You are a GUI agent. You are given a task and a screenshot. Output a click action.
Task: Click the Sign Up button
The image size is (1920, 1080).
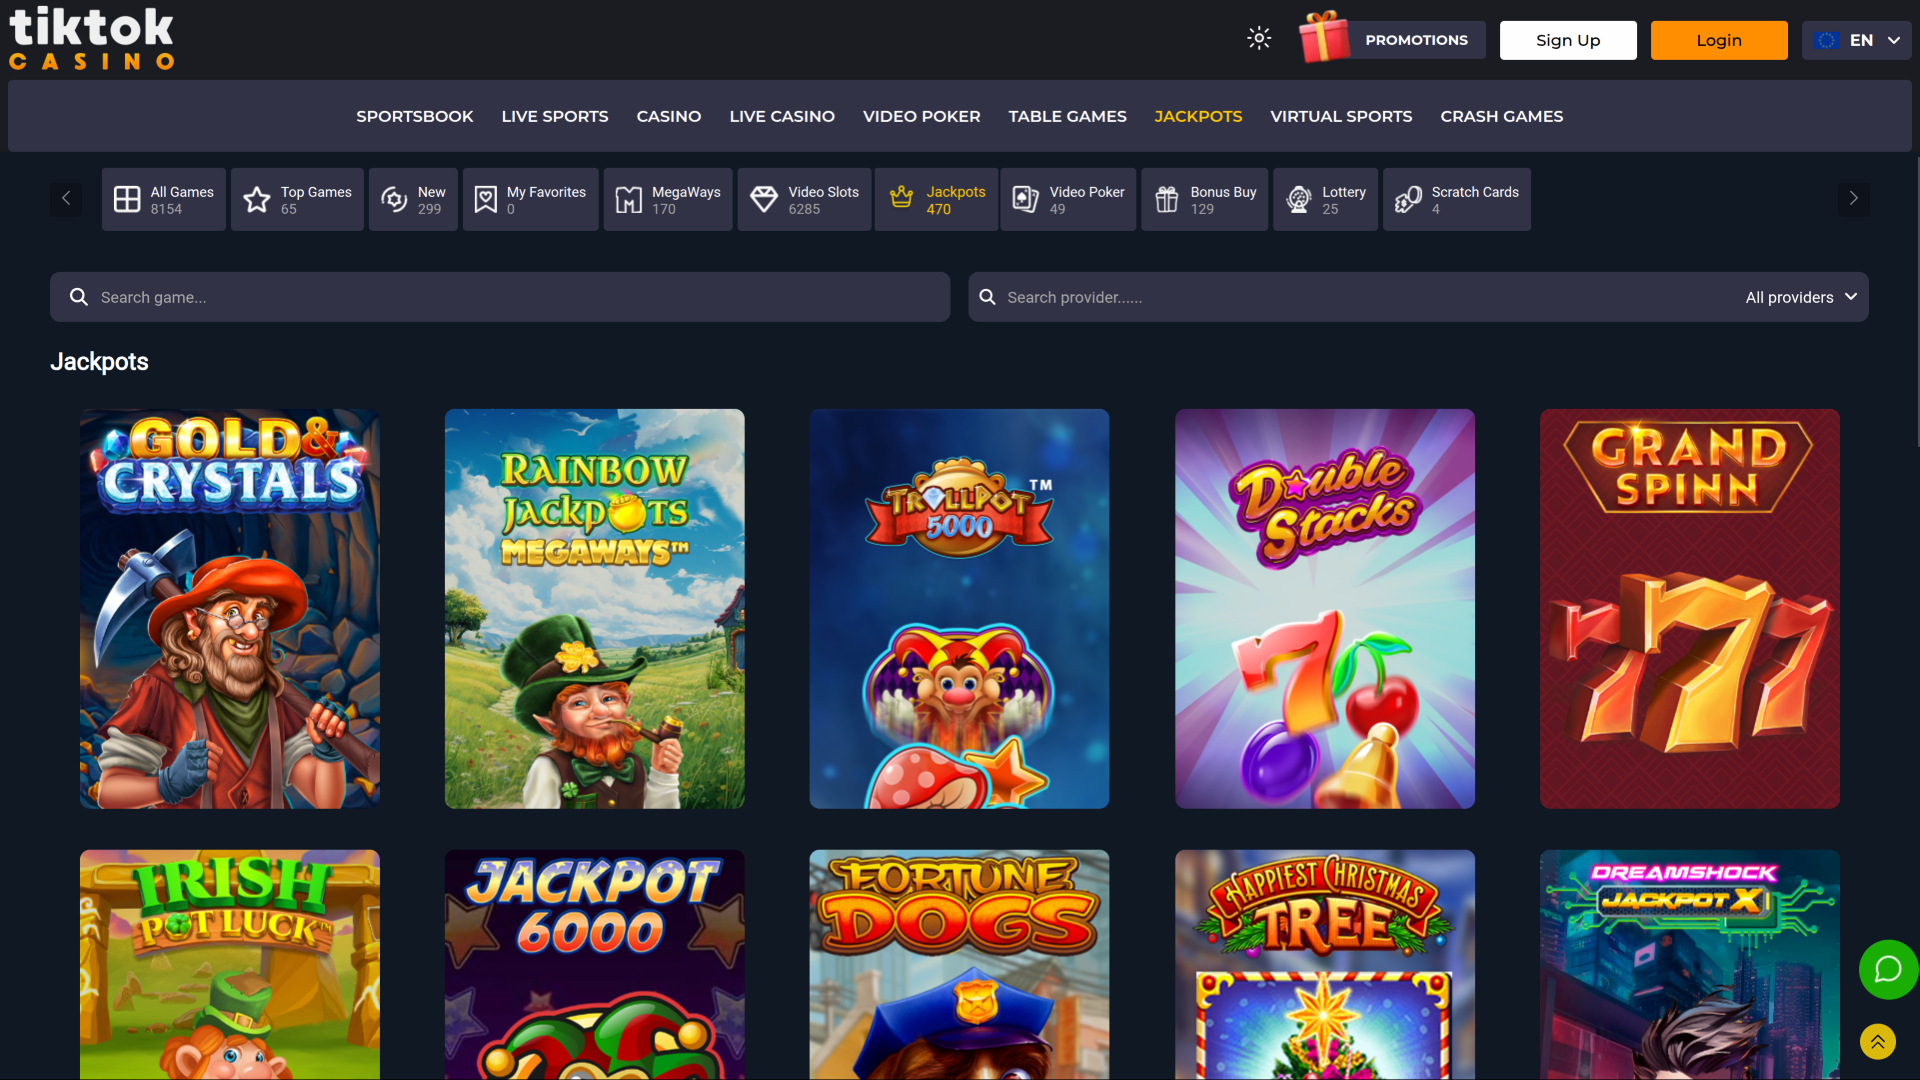1568,40
